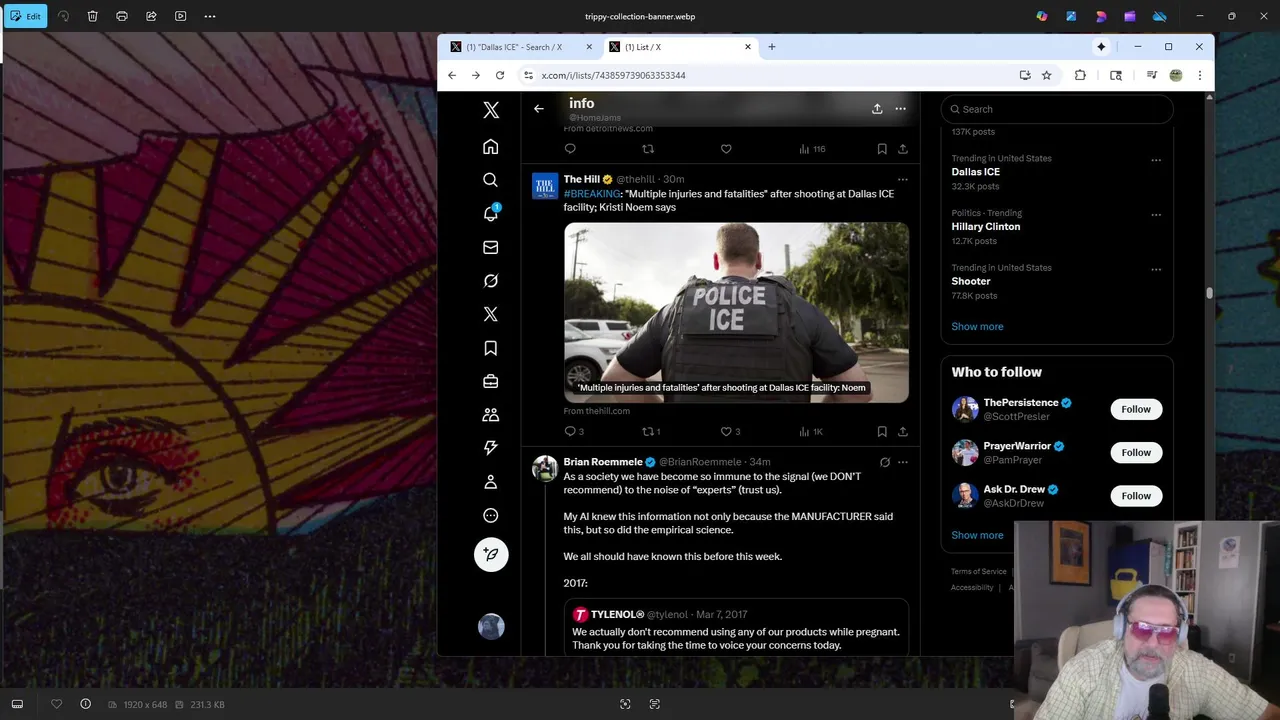Open More circle in X sidebar
This screenshot has height=720, width=1280.
click(x=490, y=516)
